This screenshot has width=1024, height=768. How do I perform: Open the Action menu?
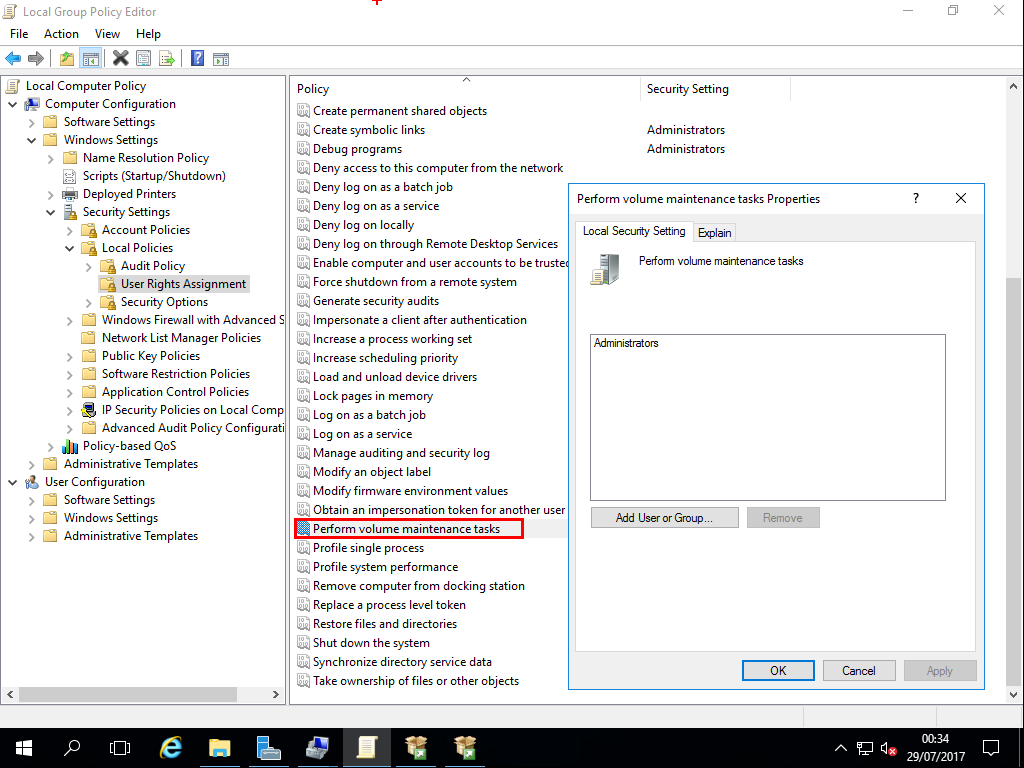point(61,34)
